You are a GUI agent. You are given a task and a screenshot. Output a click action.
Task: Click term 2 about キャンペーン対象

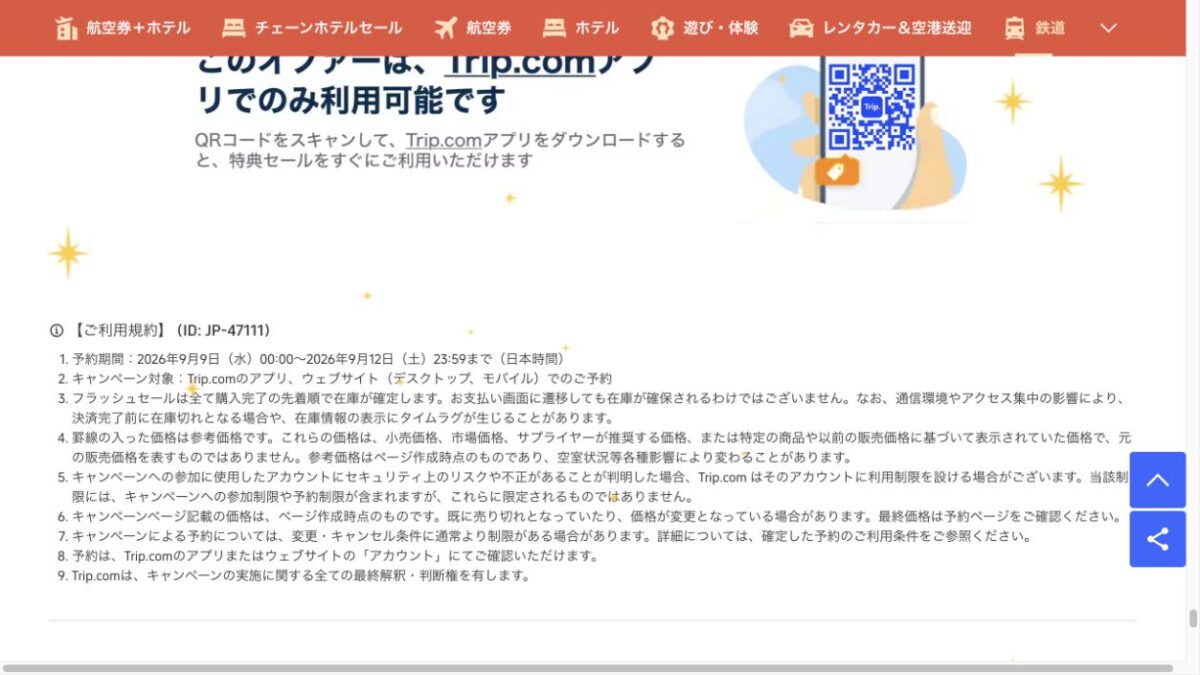click(341, 379)
